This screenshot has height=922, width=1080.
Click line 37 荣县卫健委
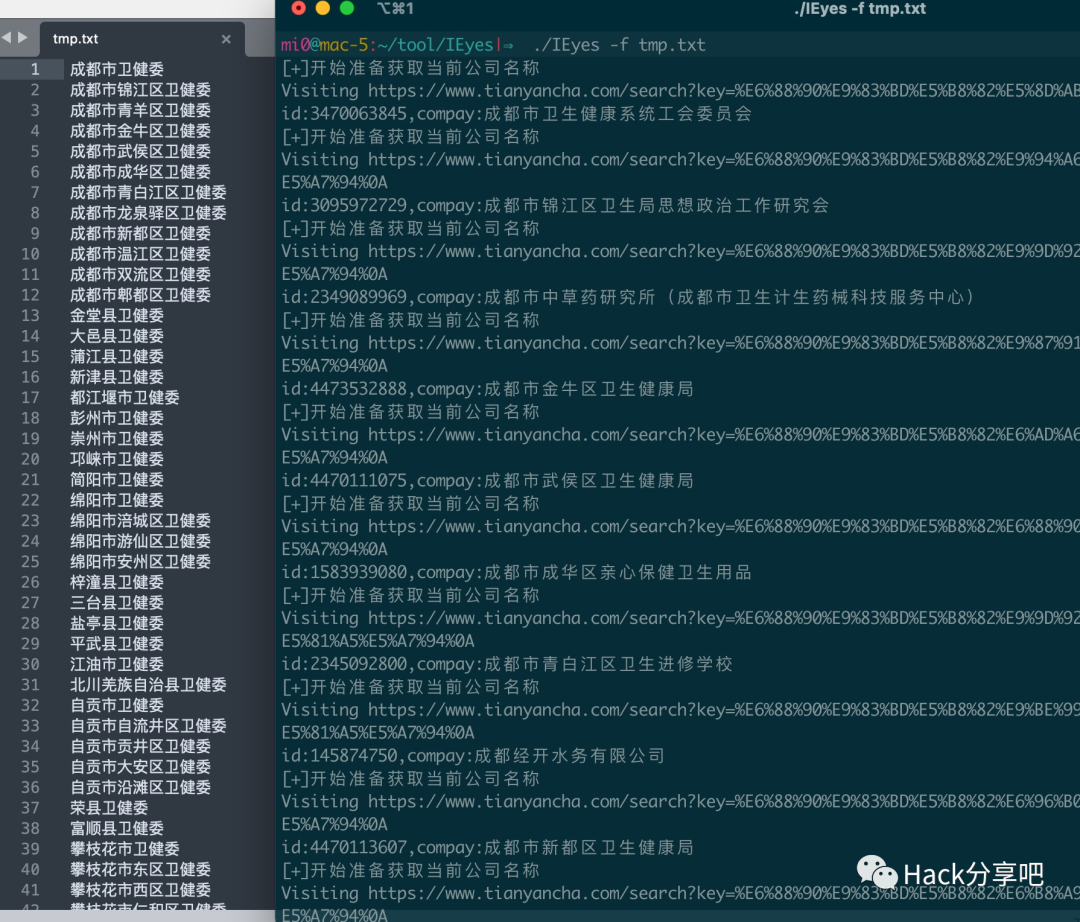109,808
